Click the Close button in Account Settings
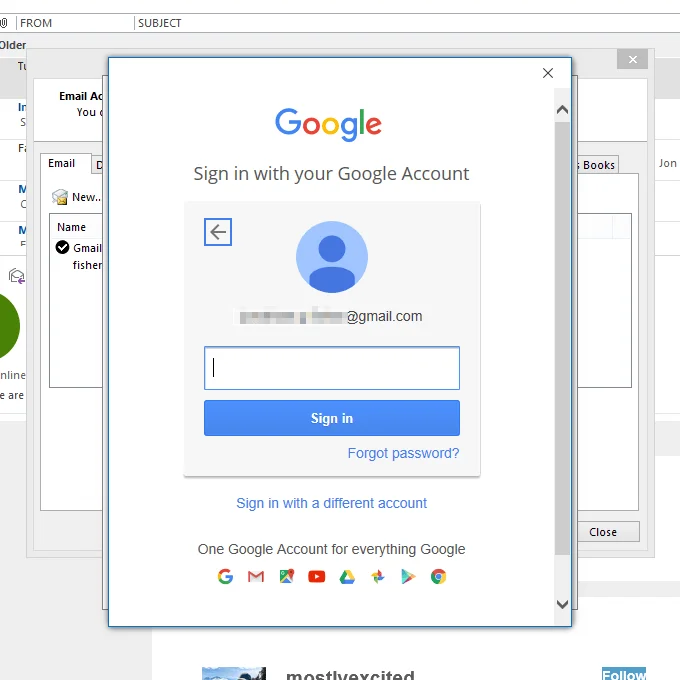The height and width of the screenshot is (680, 680). coord(603,532)
